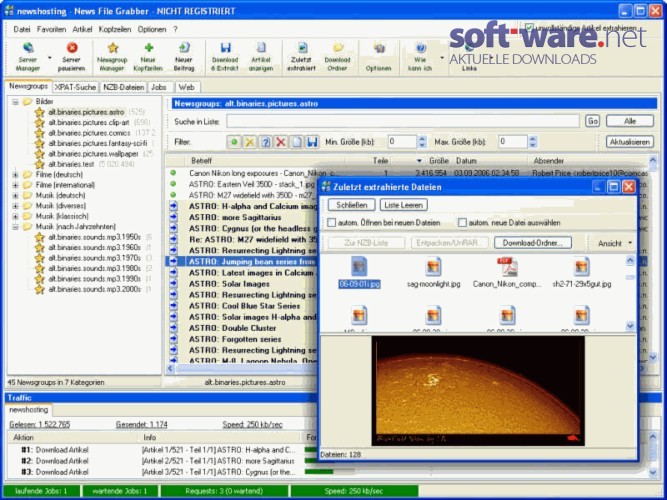Click the blank page filter icon

[296, 142]
